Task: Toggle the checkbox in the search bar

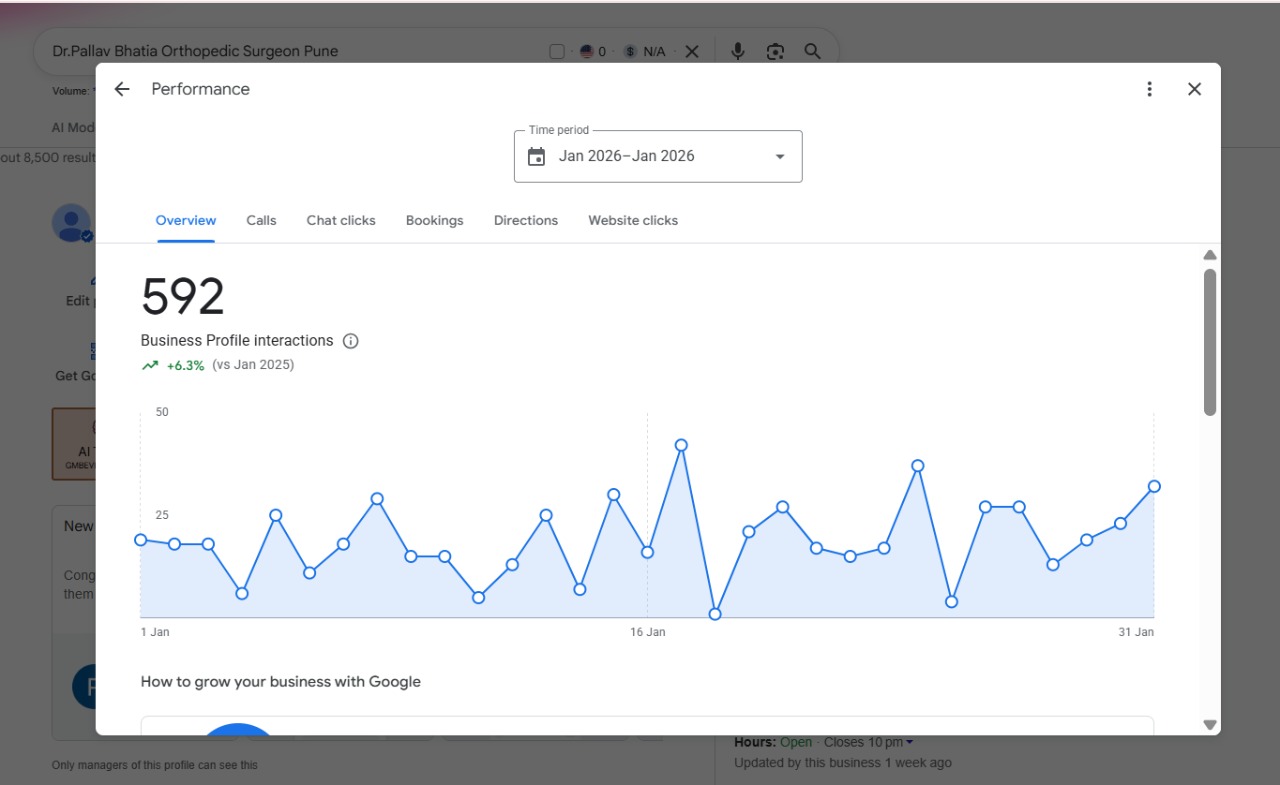Action: [x=557, y=51]
